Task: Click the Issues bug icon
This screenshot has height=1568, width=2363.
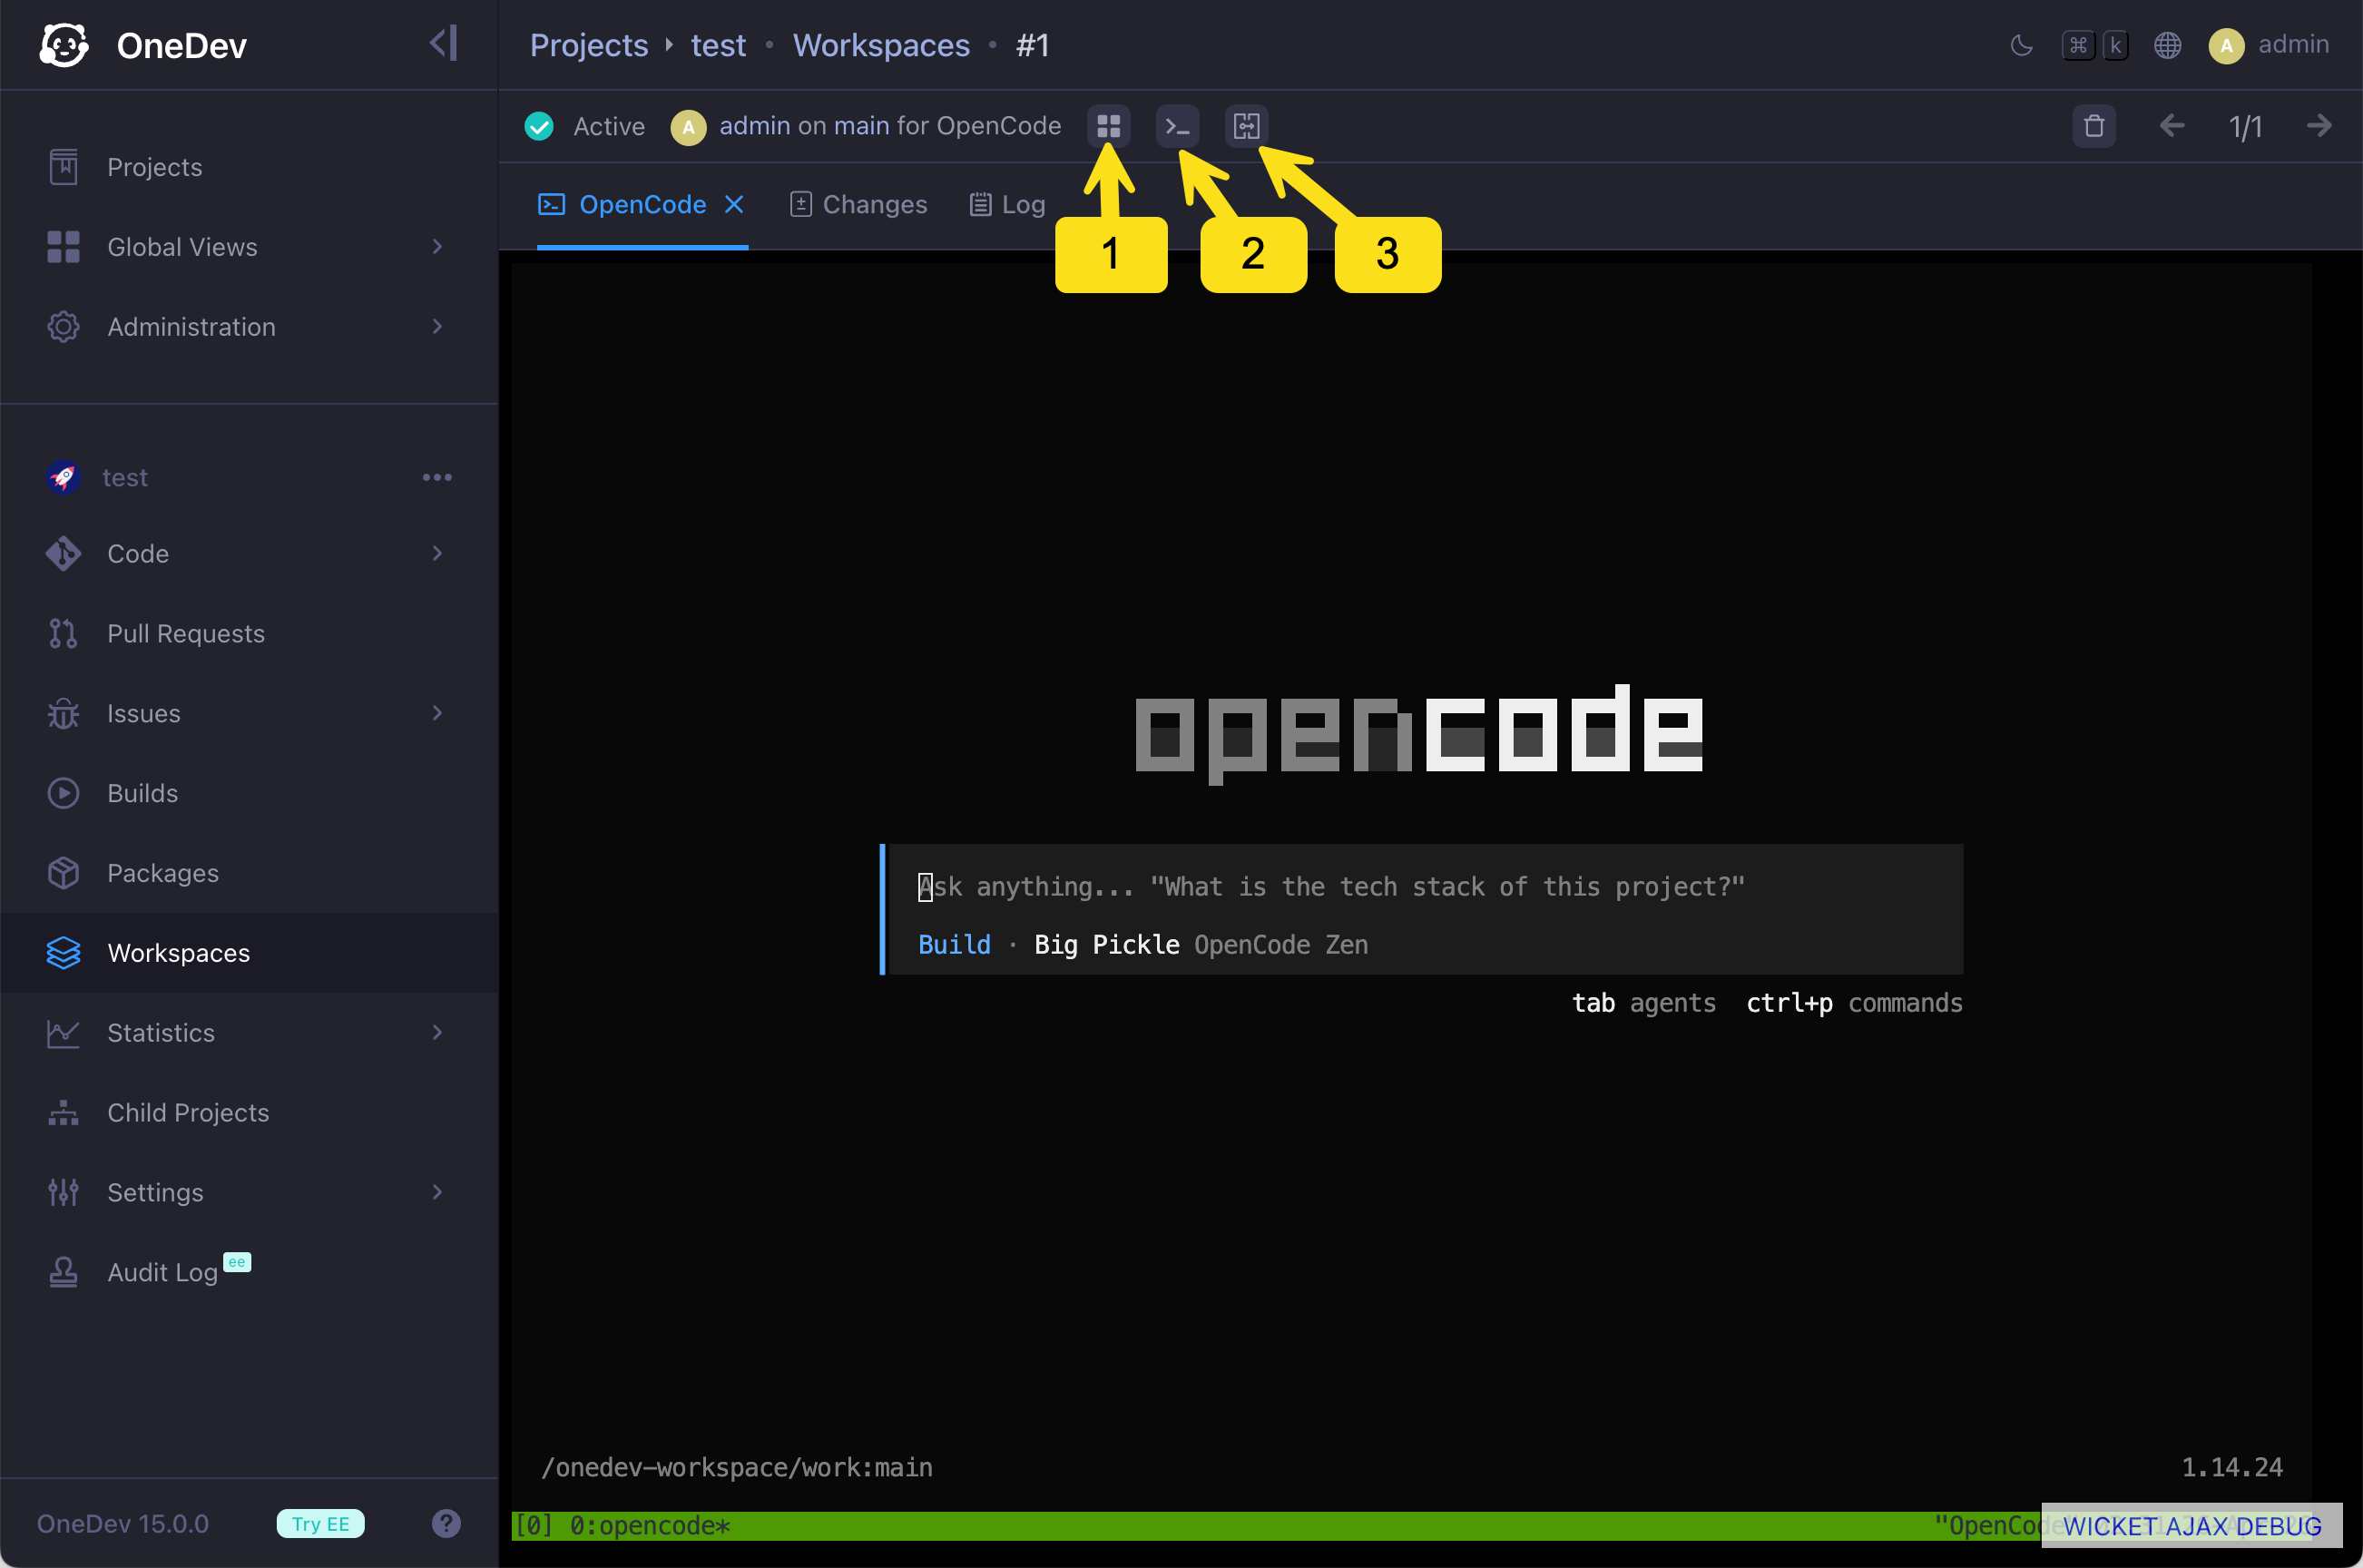Action: coord(63,713)
